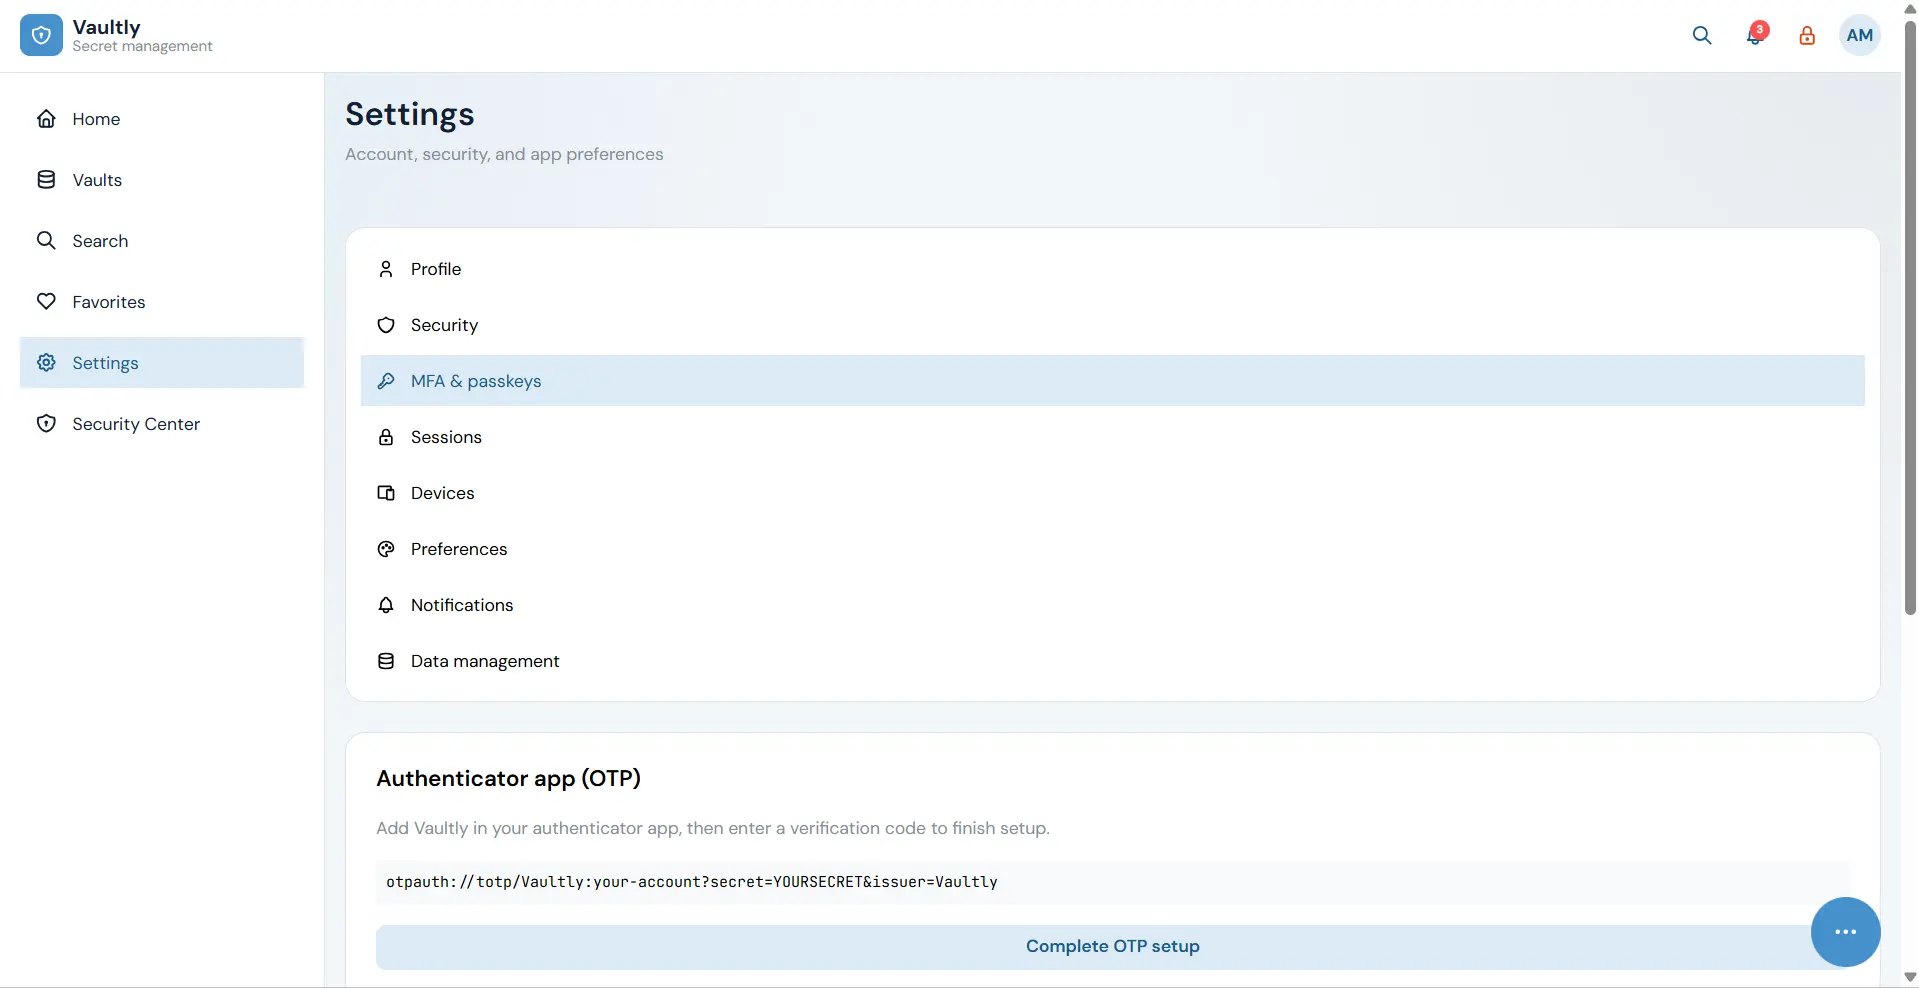Click the sidebar Search magnifier icon
This screenshot has height=988, width=1919.
[x=46, y=241]
